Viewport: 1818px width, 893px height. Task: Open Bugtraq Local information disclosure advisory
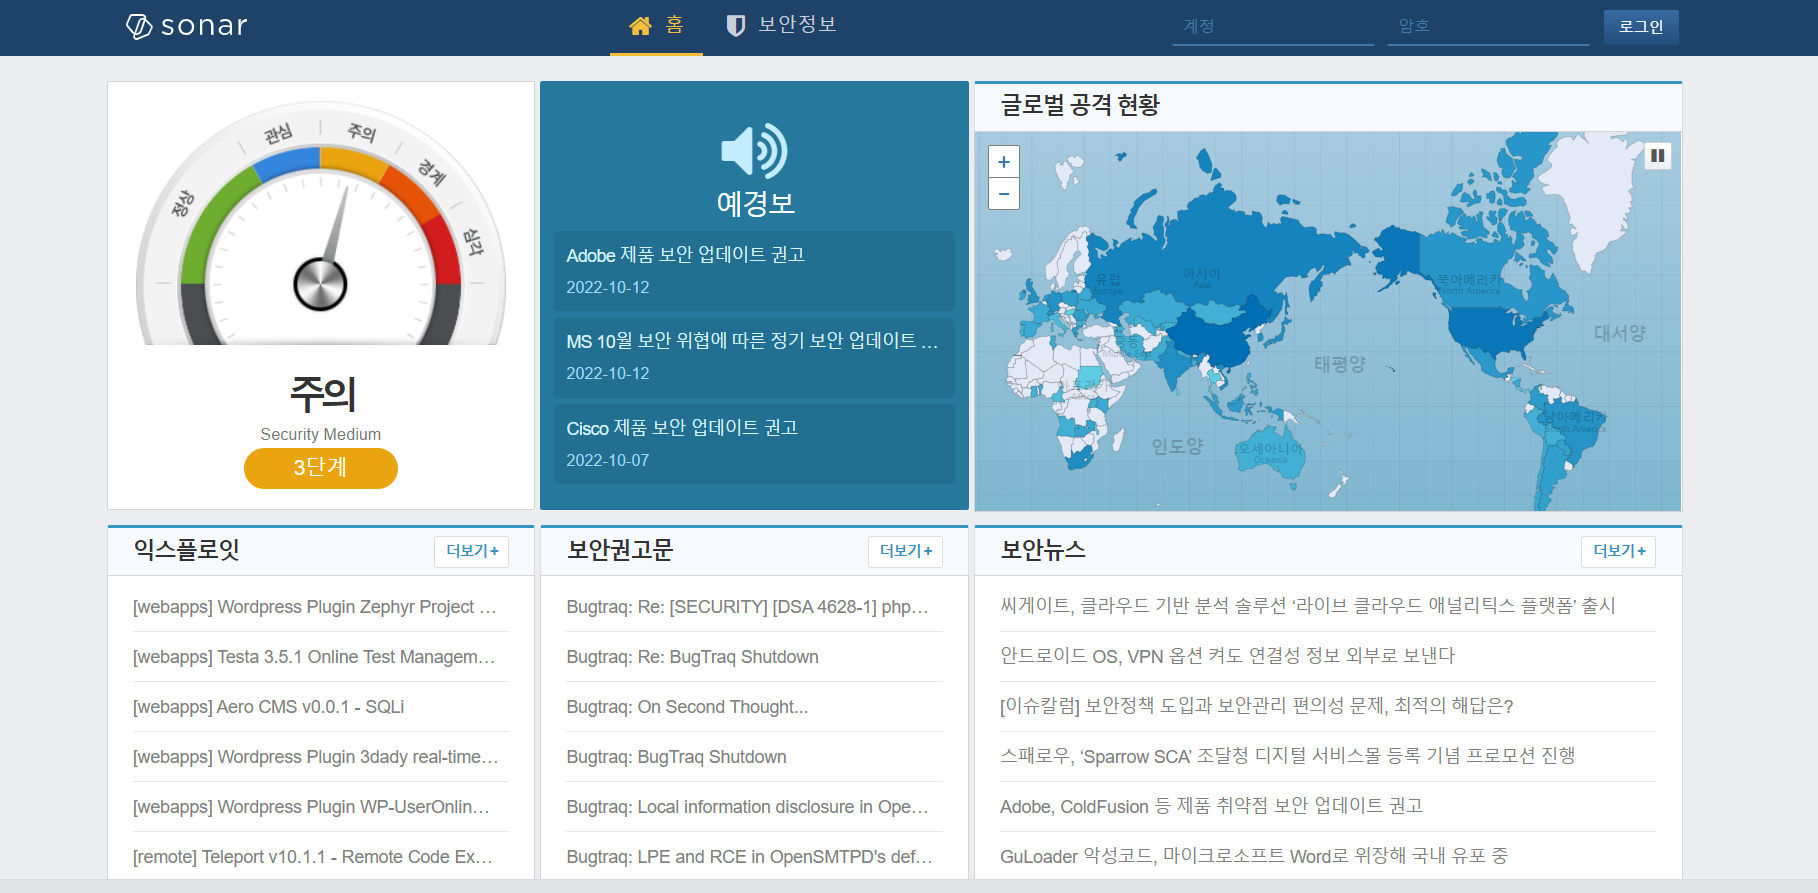(x=748, y=807)
